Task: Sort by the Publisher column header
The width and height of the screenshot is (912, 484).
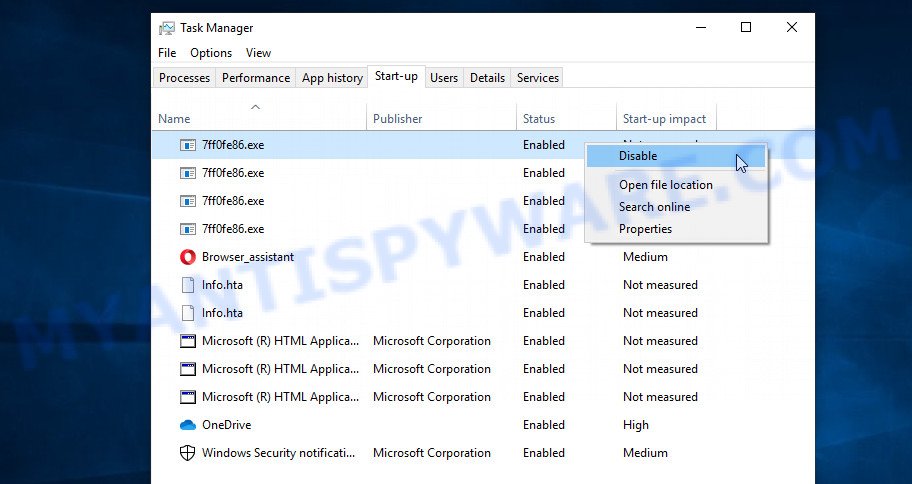Action: [441, 119]
